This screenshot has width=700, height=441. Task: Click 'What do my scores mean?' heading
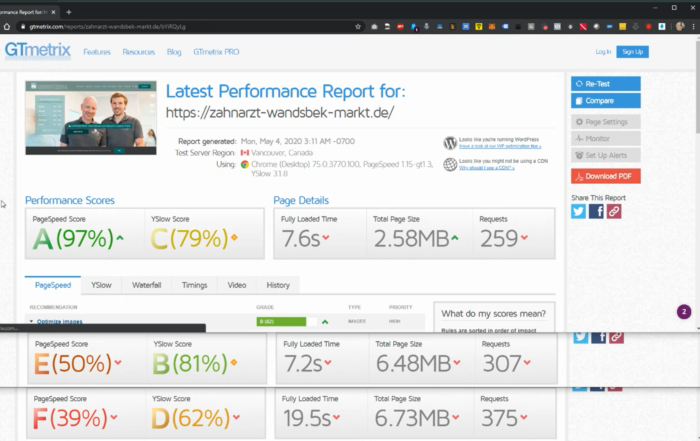click(x=493, y=314)
